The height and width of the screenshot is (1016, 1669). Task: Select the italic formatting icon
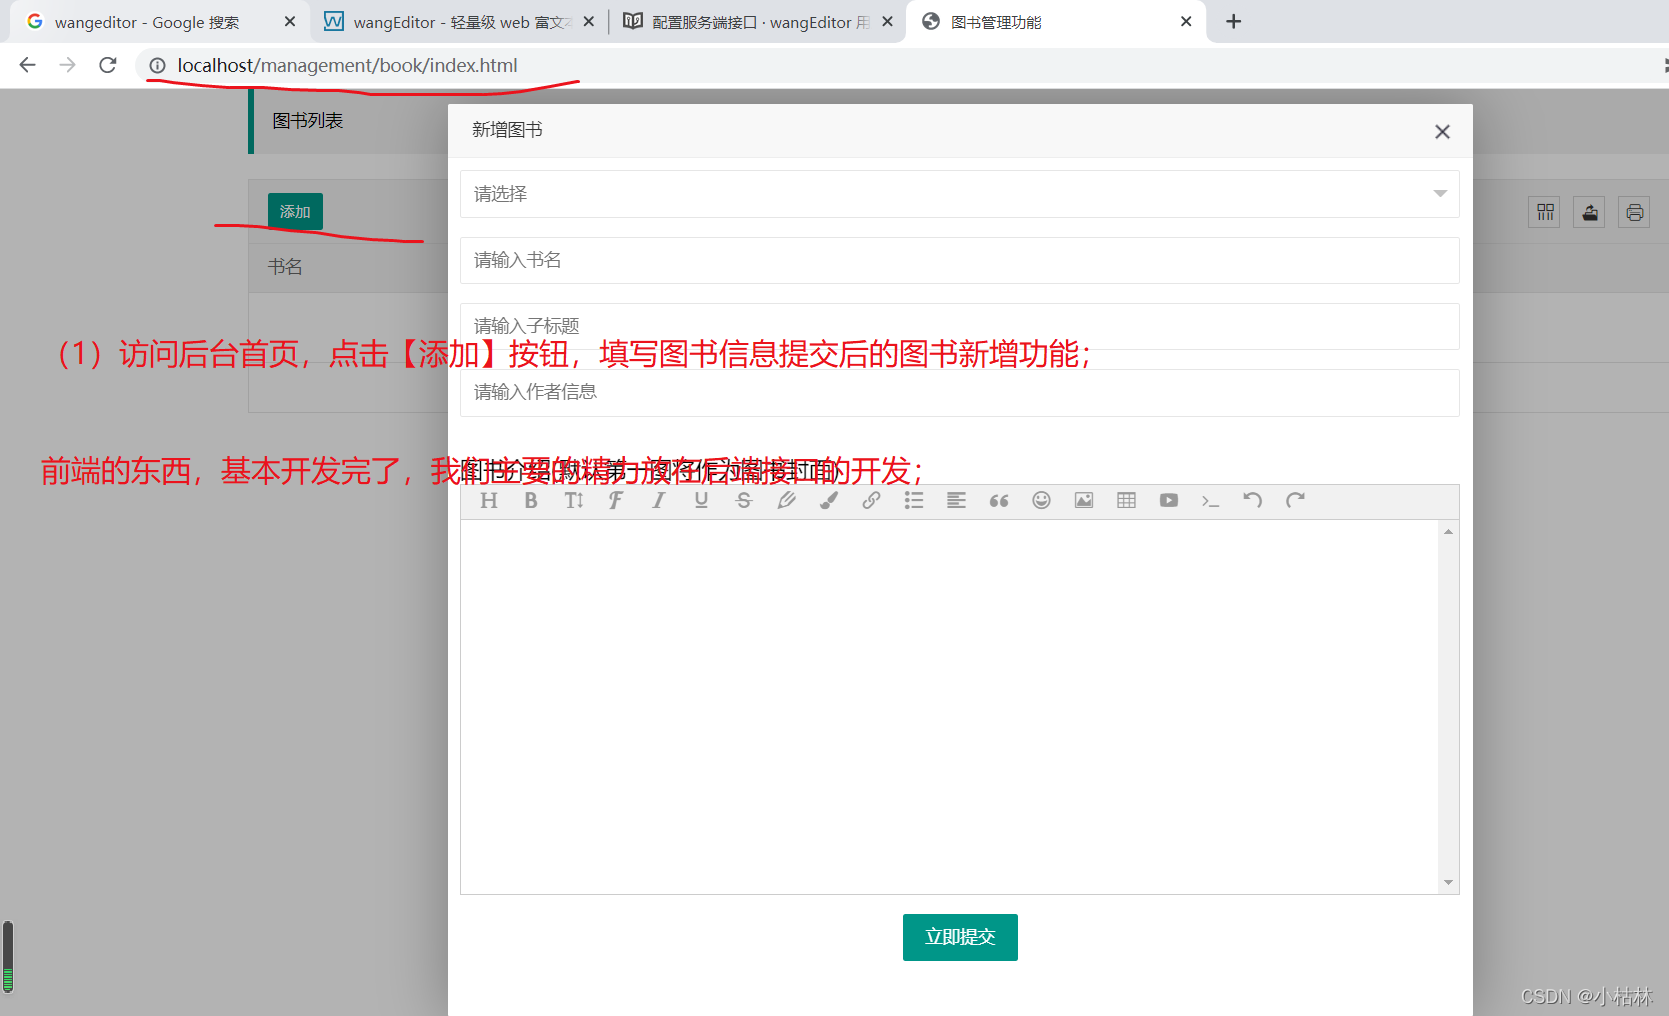pos(658,500)
